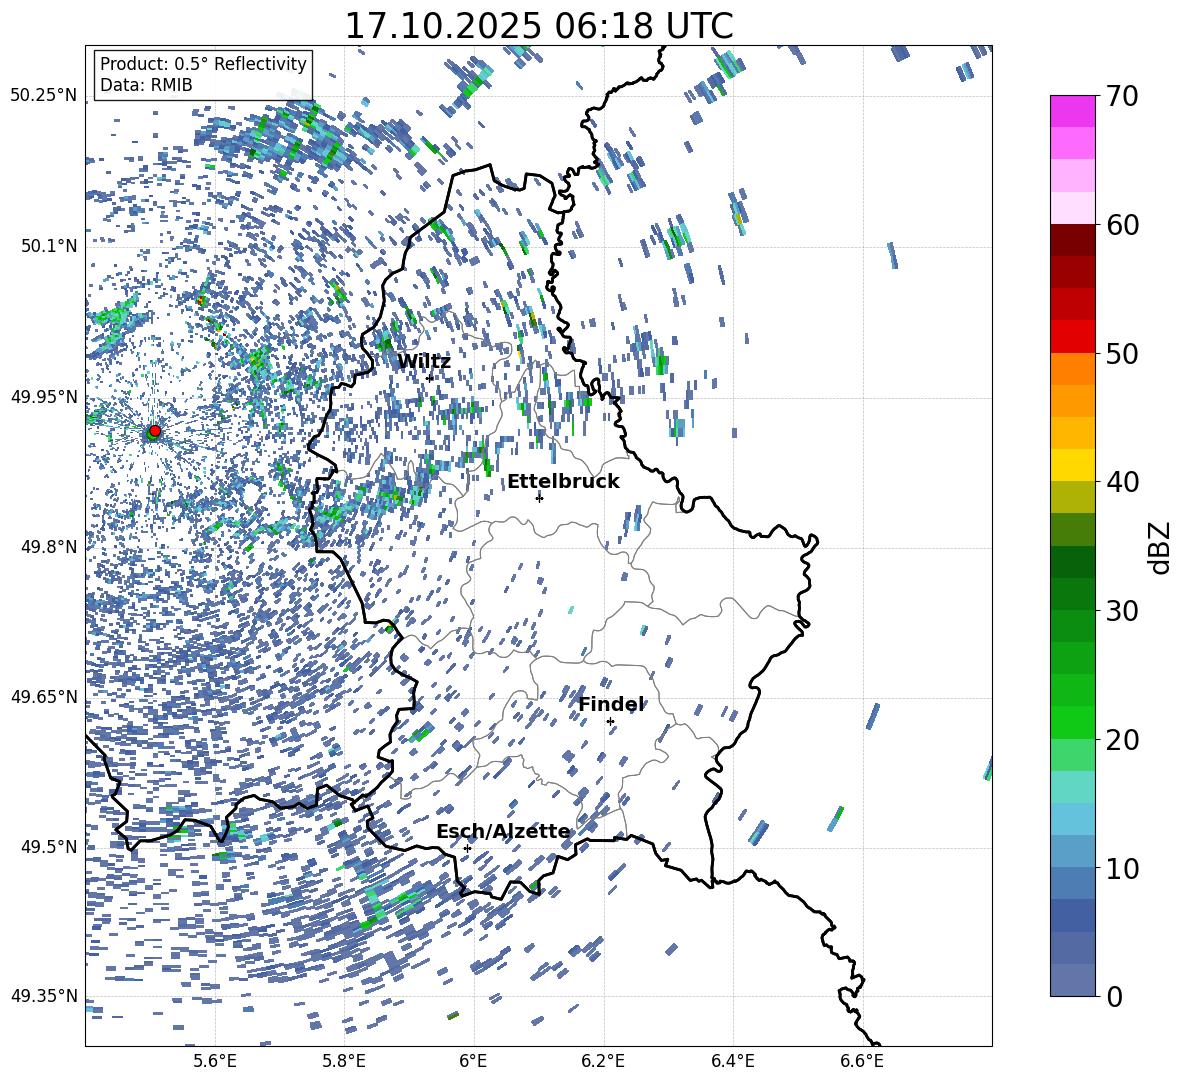This screenshot has height=1081, width=1184.
Task: Pick the bright red colorbar segment near 50
Action: click(x=1073, y=336)
